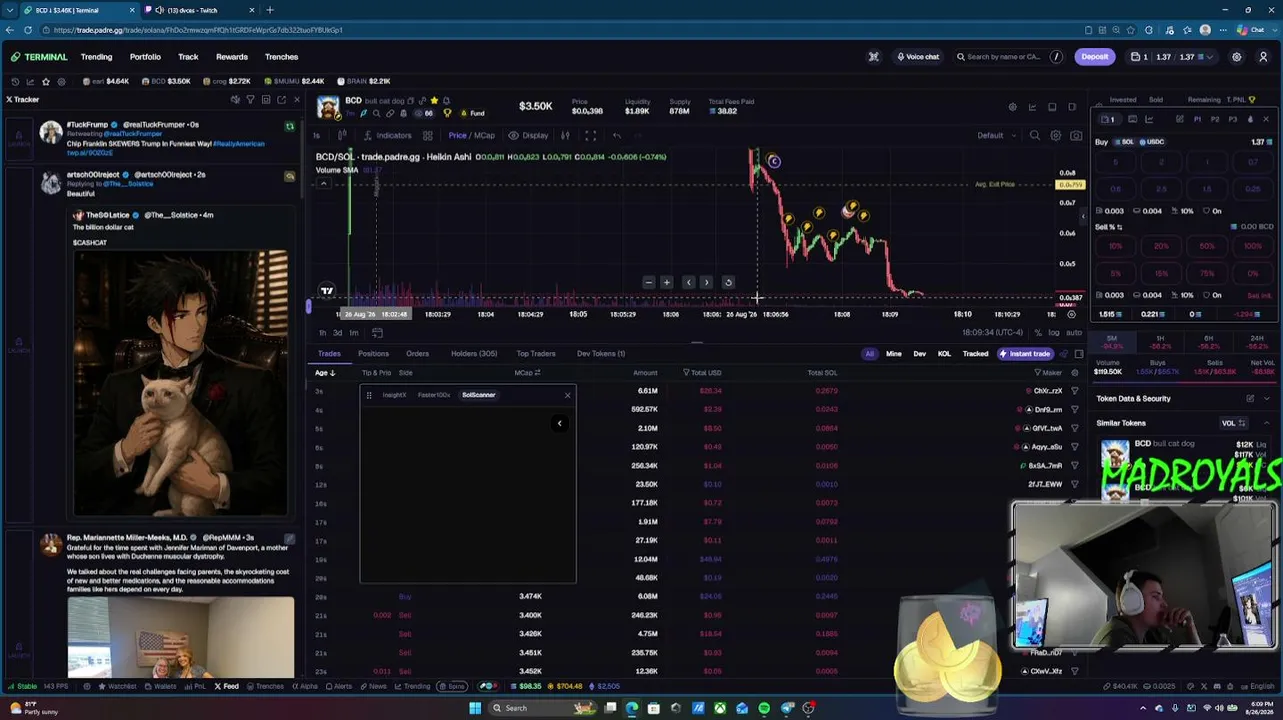Shift the chart view right with the arrow
This screenshot has height=720, width=1283.
click(706, 282)
